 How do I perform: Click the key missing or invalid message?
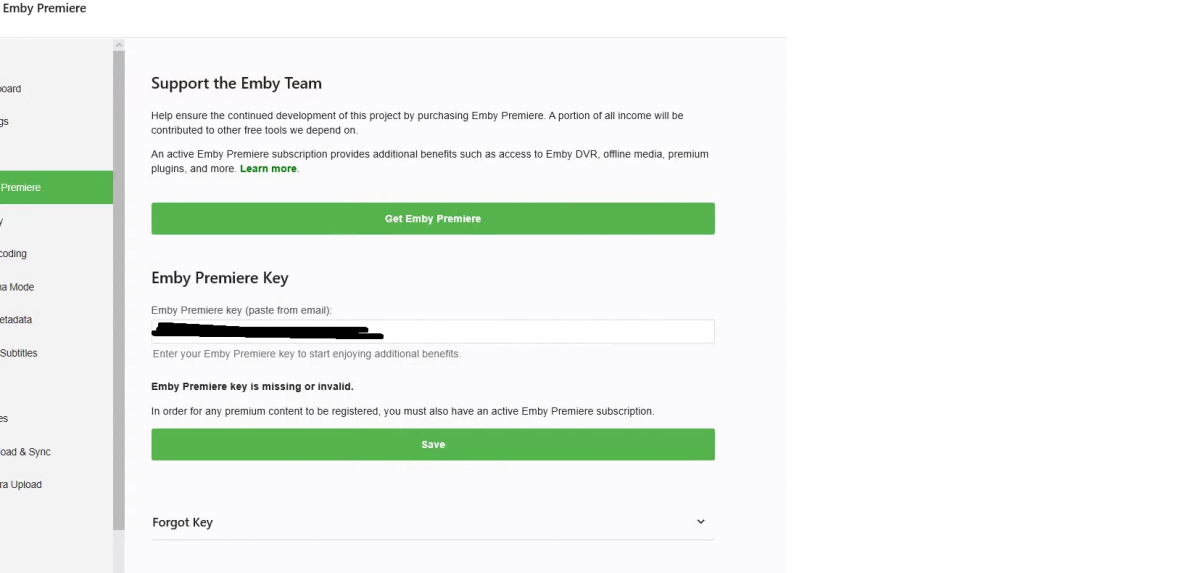tap(252, 386)
